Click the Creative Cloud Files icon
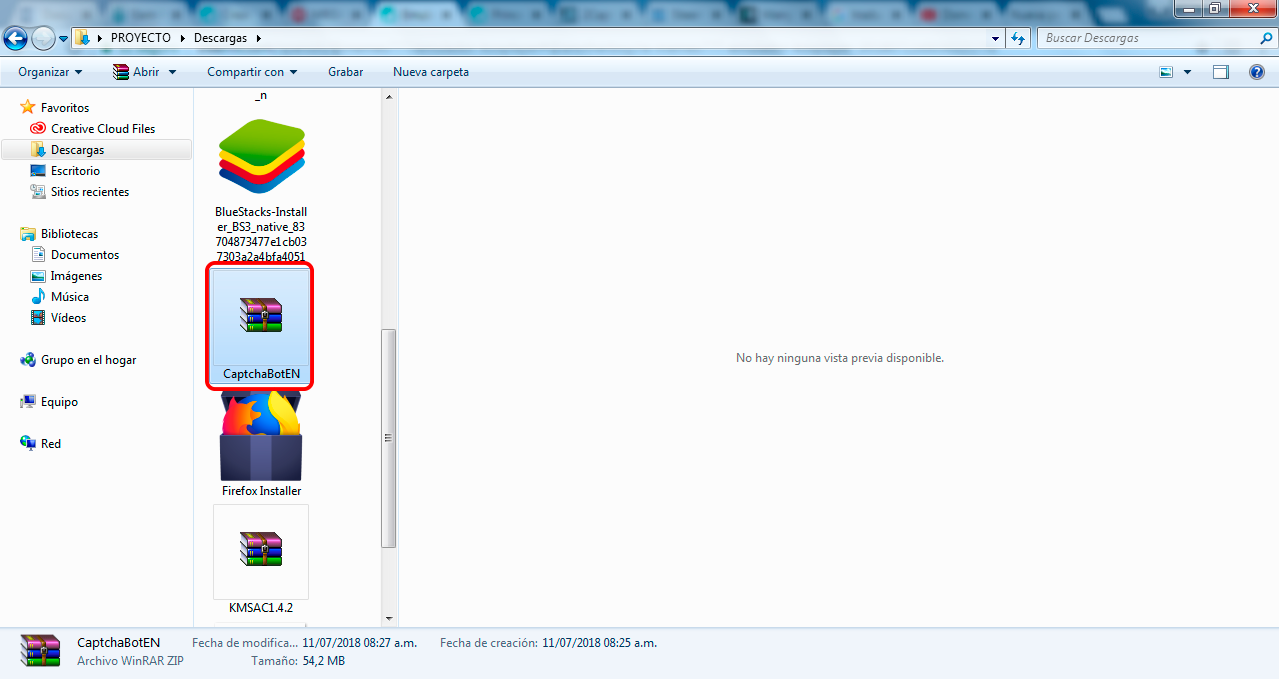Viewport: 1279px width, 679px height. [38, 128]
